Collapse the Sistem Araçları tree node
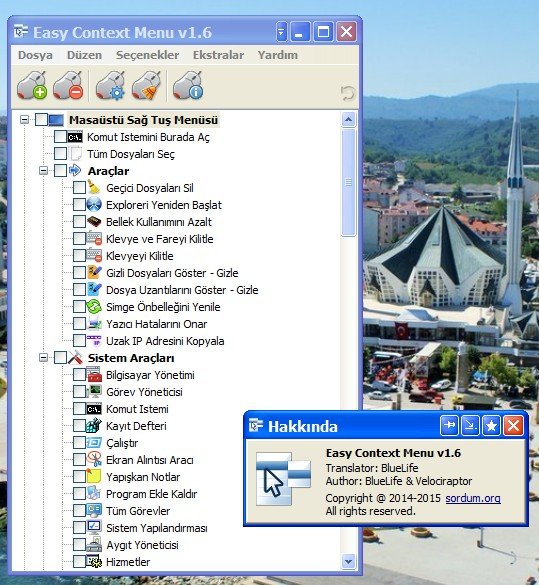539x585 pixels. point(43,358)
